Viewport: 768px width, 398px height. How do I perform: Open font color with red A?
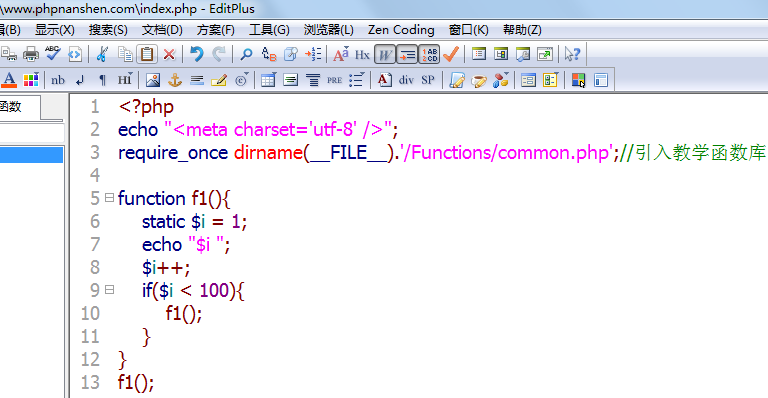9,80
